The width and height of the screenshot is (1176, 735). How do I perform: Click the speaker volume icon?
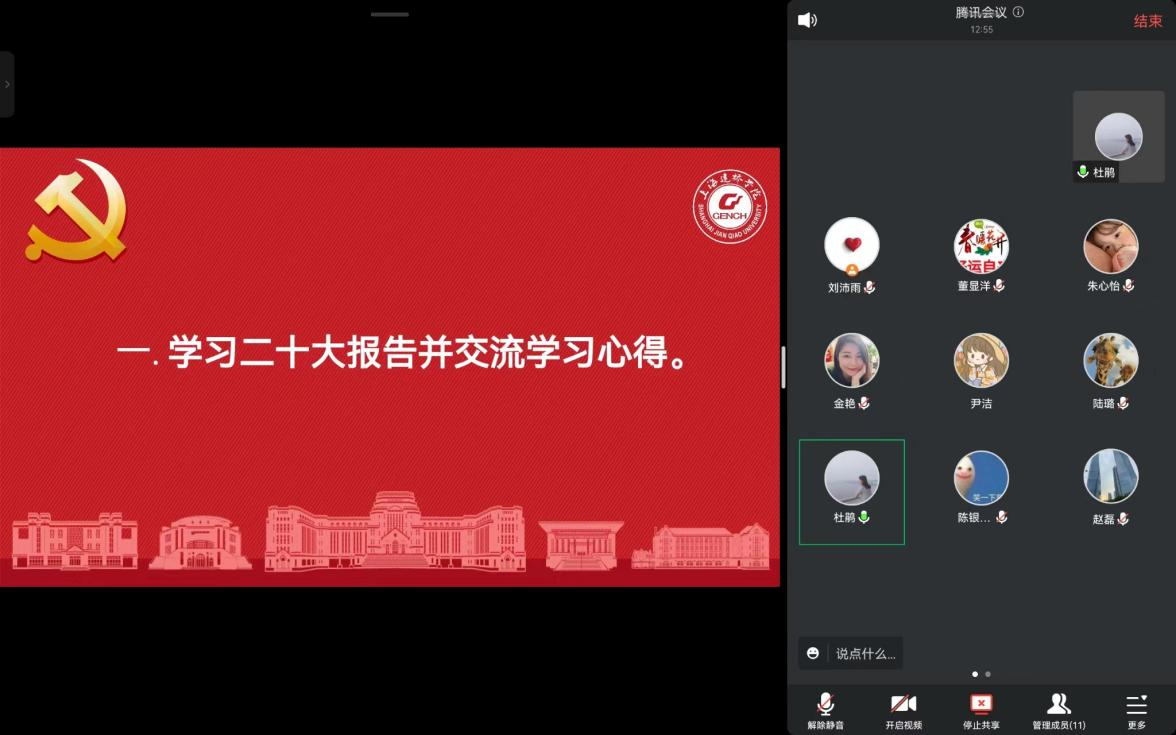807,20
